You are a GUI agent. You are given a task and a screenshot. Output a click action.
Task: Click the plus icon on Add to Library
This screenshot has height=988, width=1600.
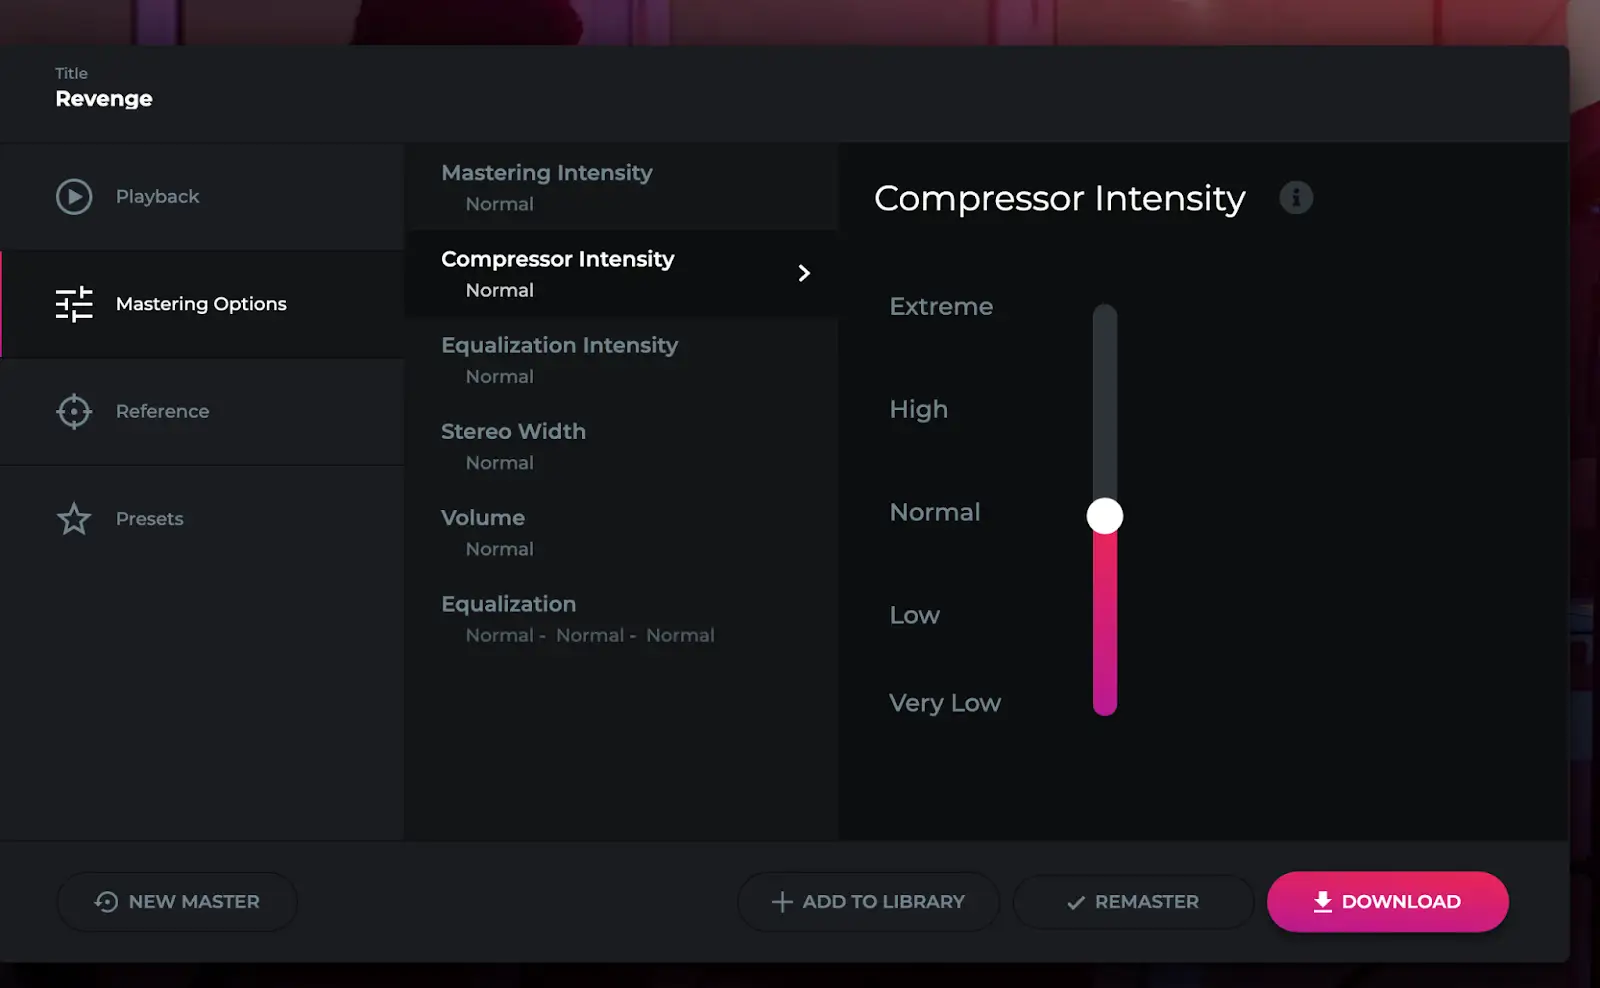pos(782,902)
